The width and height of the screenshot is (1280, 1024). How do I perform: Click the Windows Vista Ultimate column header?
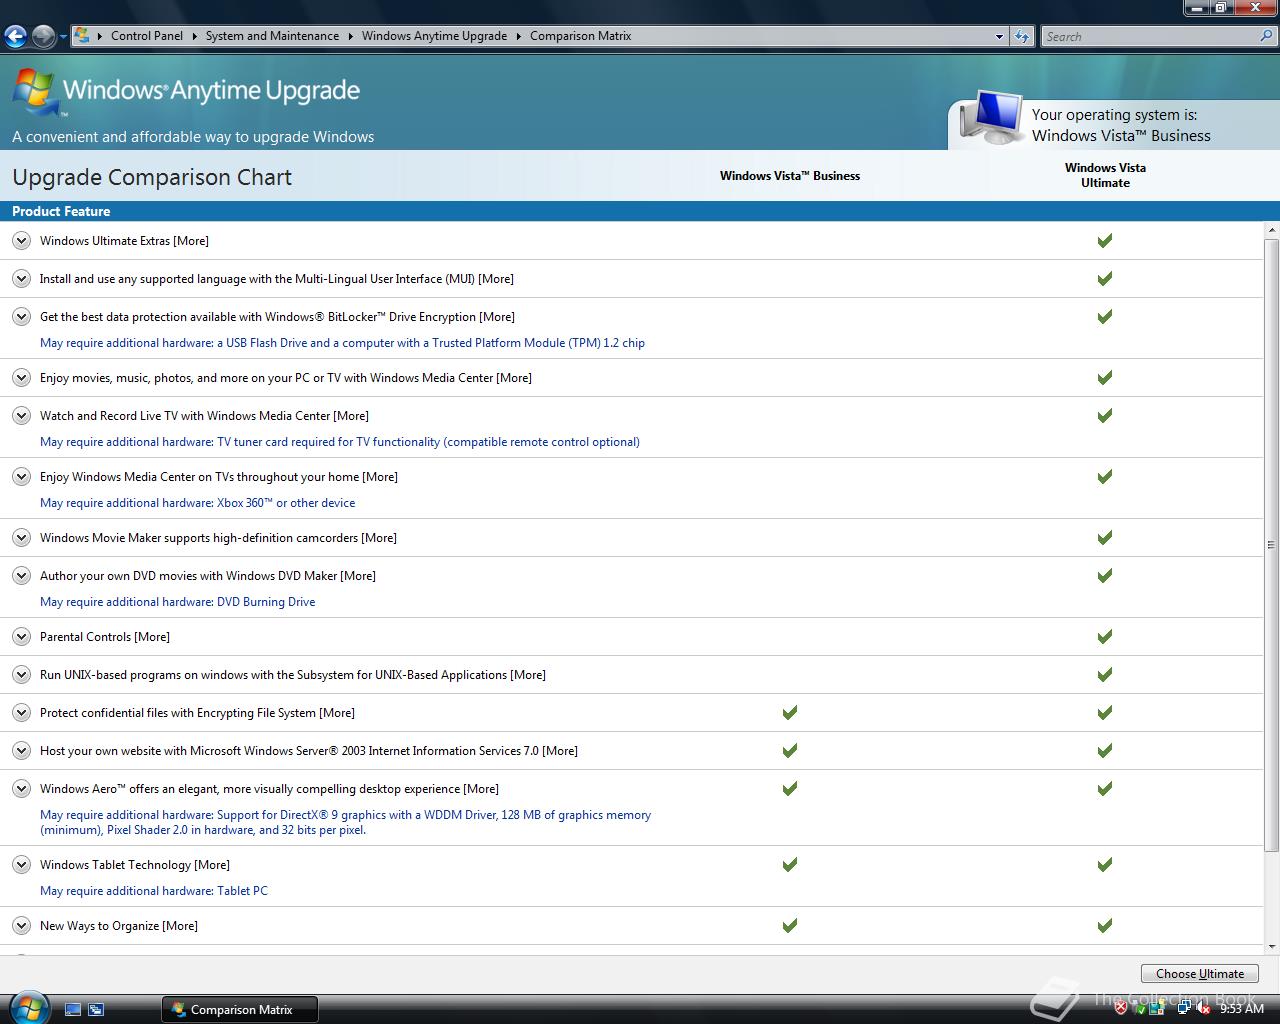click(1105, 175)
